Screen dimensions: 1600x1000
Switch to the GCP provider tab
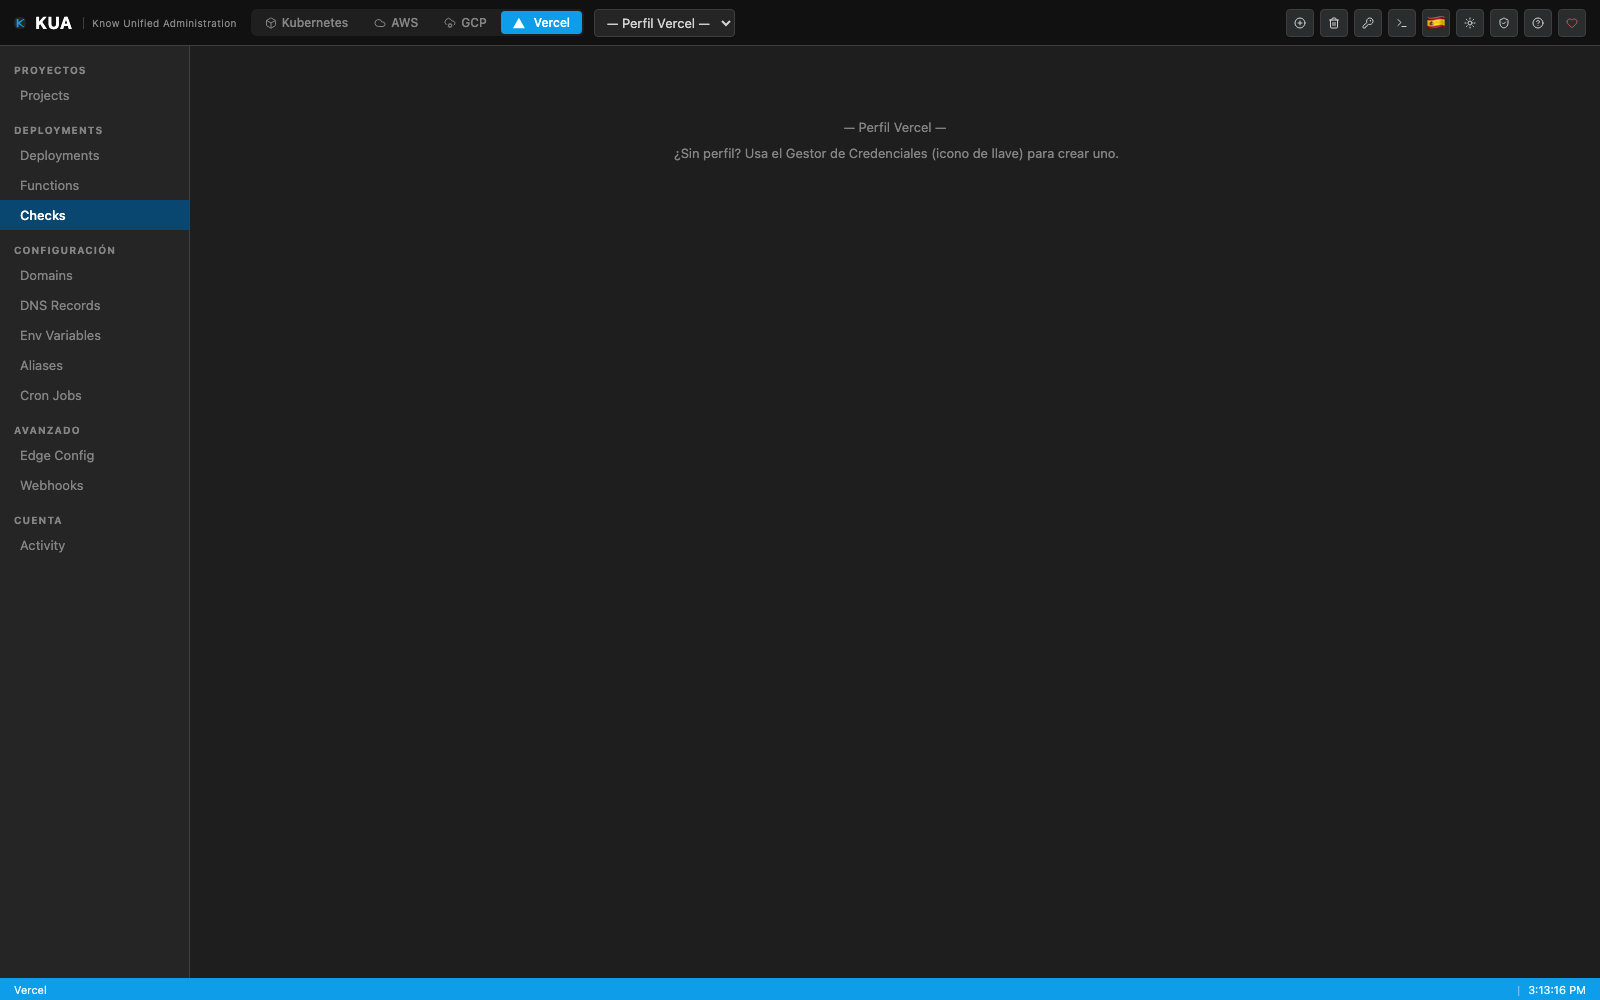tap(465, 23)
